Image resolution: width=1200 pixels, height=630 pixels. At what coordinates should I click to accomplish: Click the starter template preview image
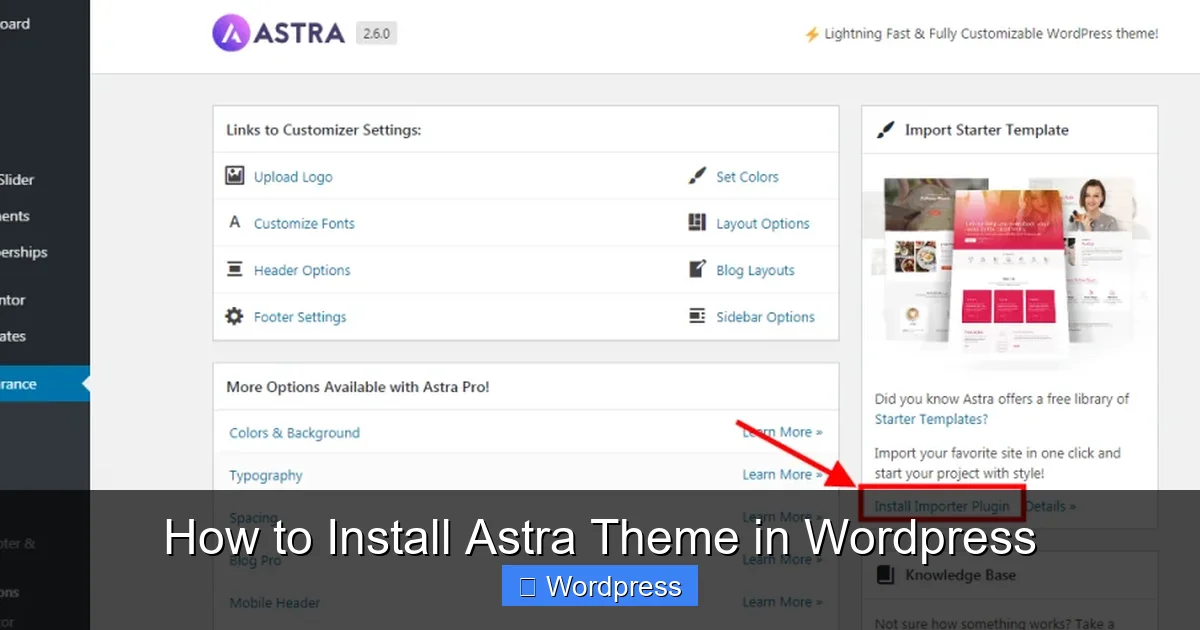[1009, 271]
